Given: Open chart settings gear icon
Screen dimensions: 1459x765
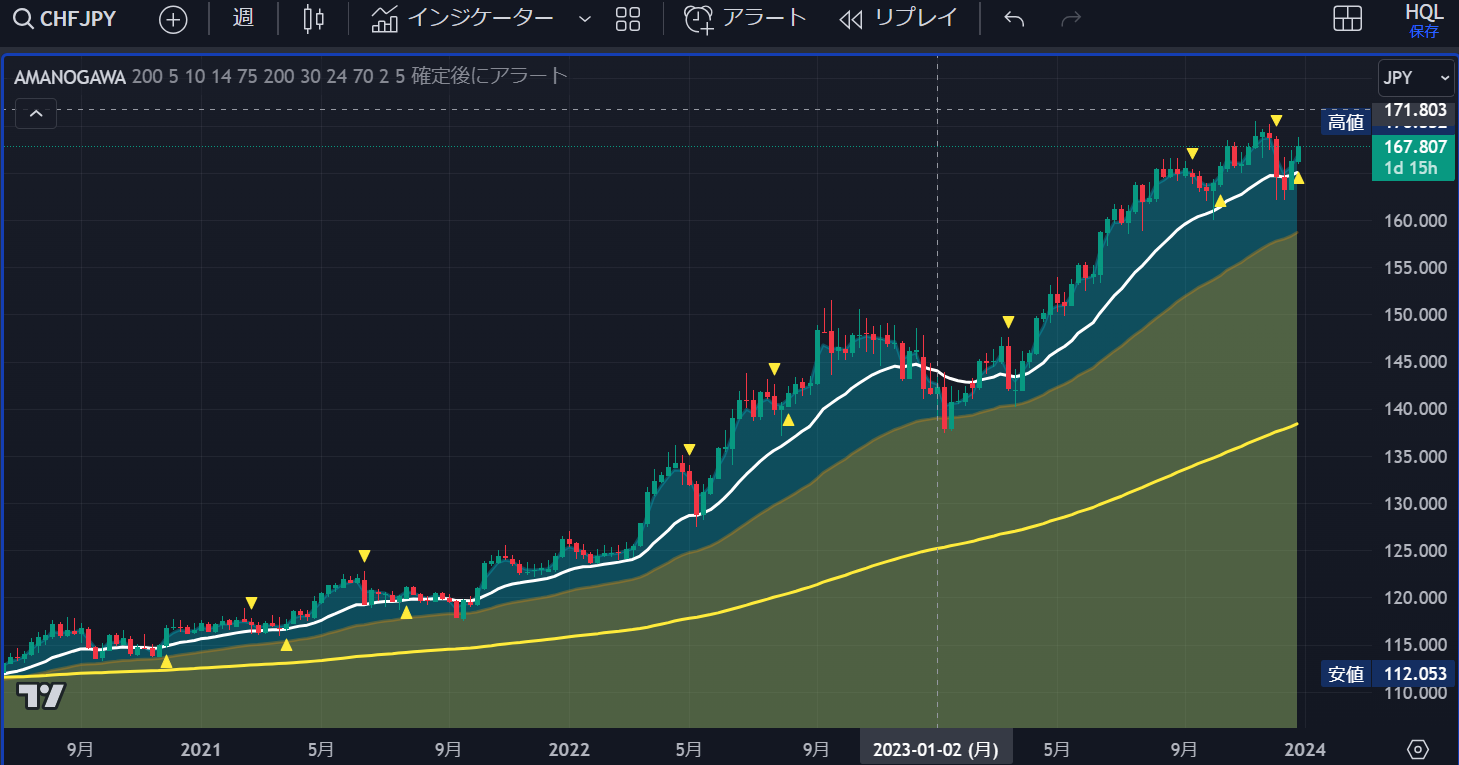Looking at the screenshot, I should 1418,749.
